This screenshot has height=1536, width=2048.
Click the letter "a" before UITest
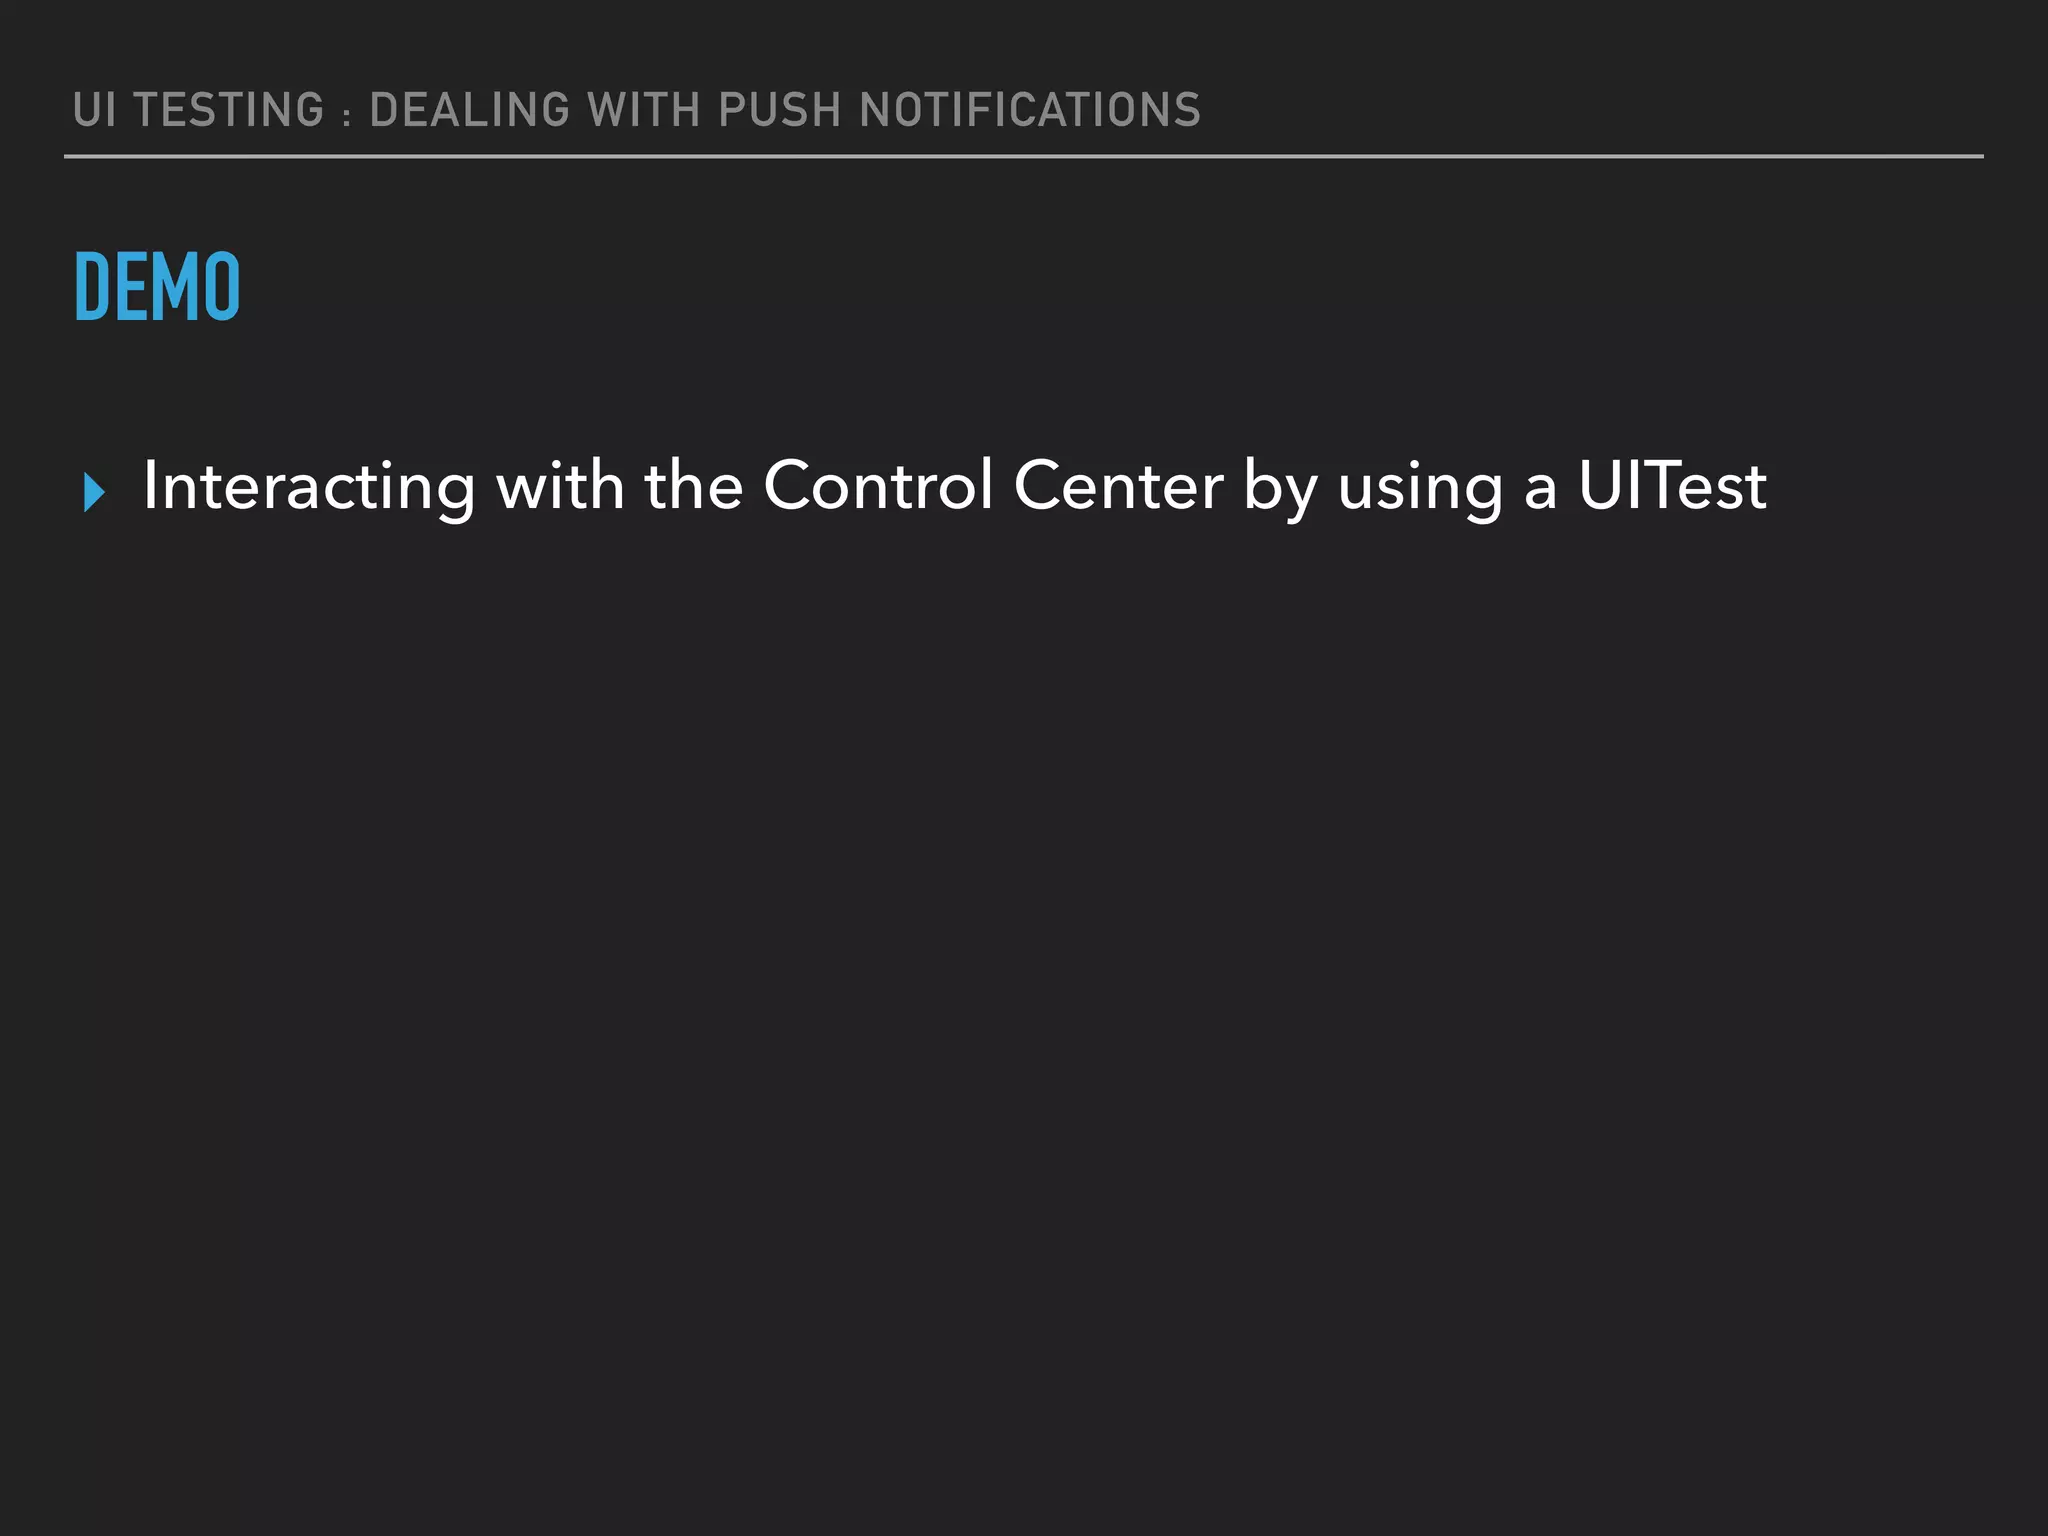click(x=1541, y=488)
